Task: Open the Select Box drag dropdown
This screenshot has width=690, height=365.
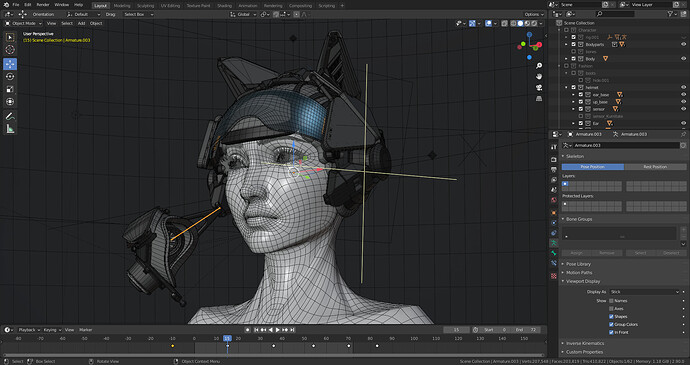Action: click(x=138, y=14)
